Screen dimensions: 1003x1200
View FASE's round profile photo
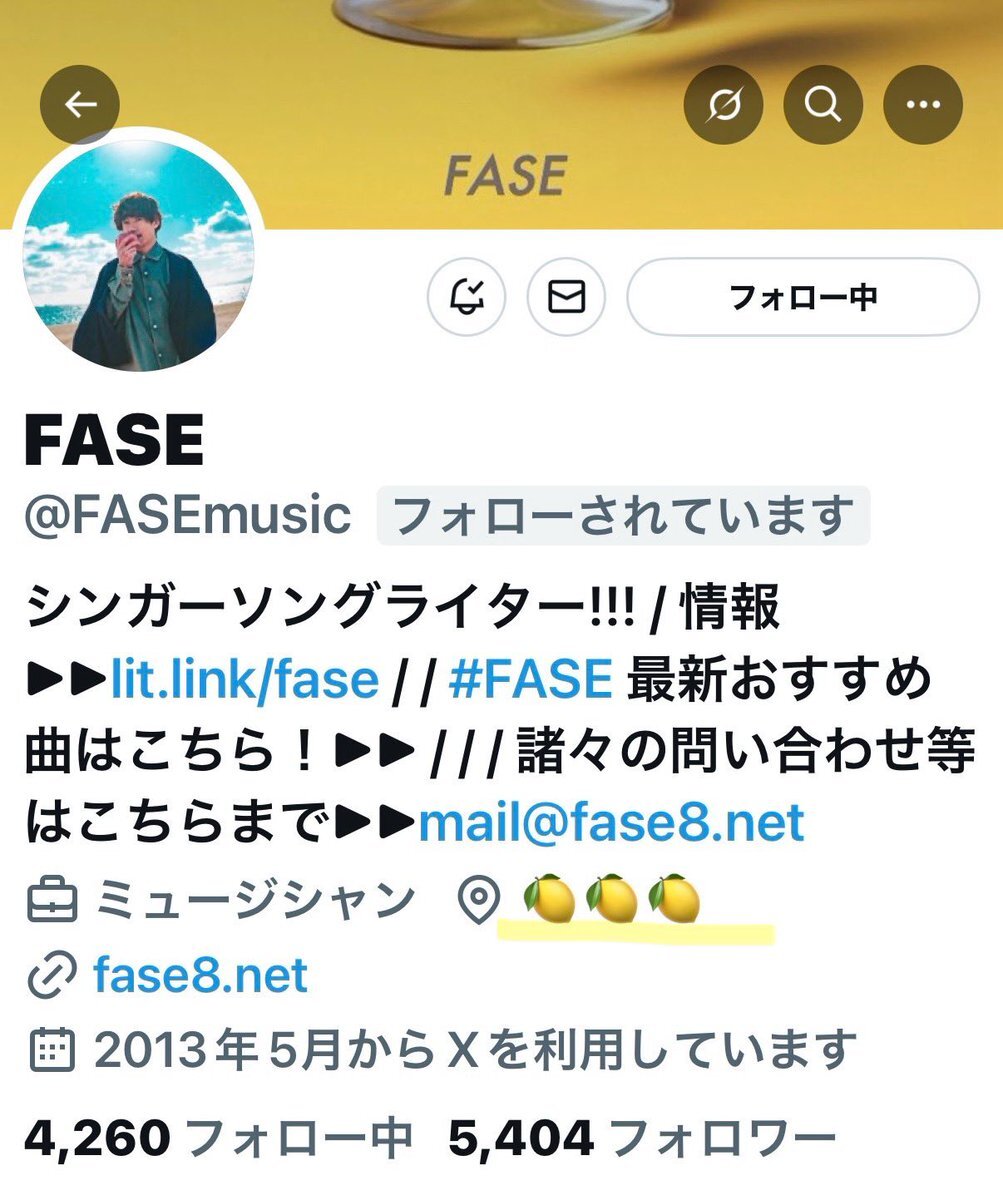pyautogui.click(x=138, y=255)
